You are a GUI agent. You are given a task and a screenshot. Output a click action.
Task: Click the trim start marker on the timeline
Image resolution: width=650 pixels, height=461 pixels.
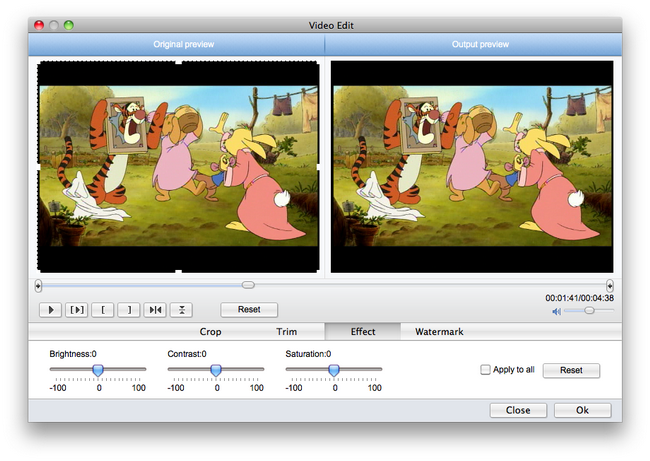pos(38,286)
